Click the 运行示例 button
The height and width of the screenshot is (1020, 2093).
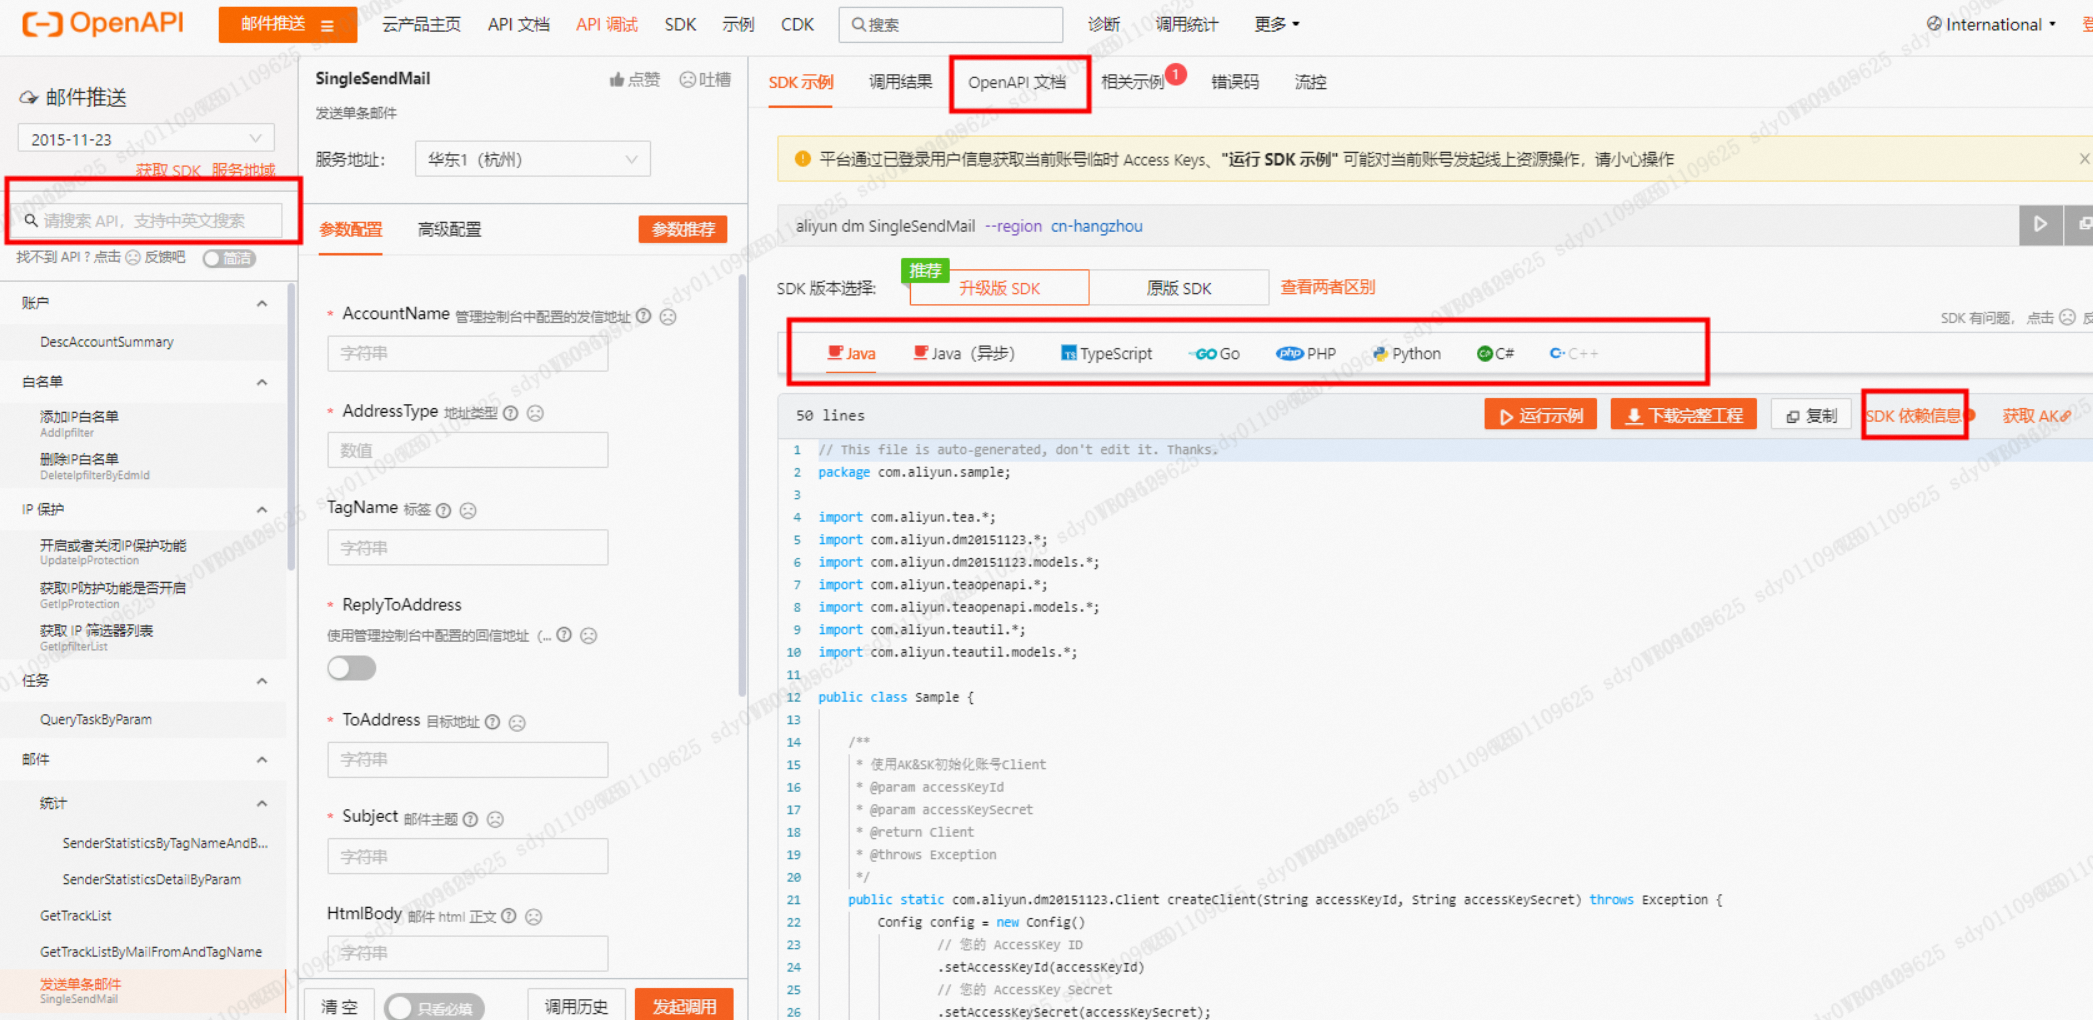point(1540,415)
